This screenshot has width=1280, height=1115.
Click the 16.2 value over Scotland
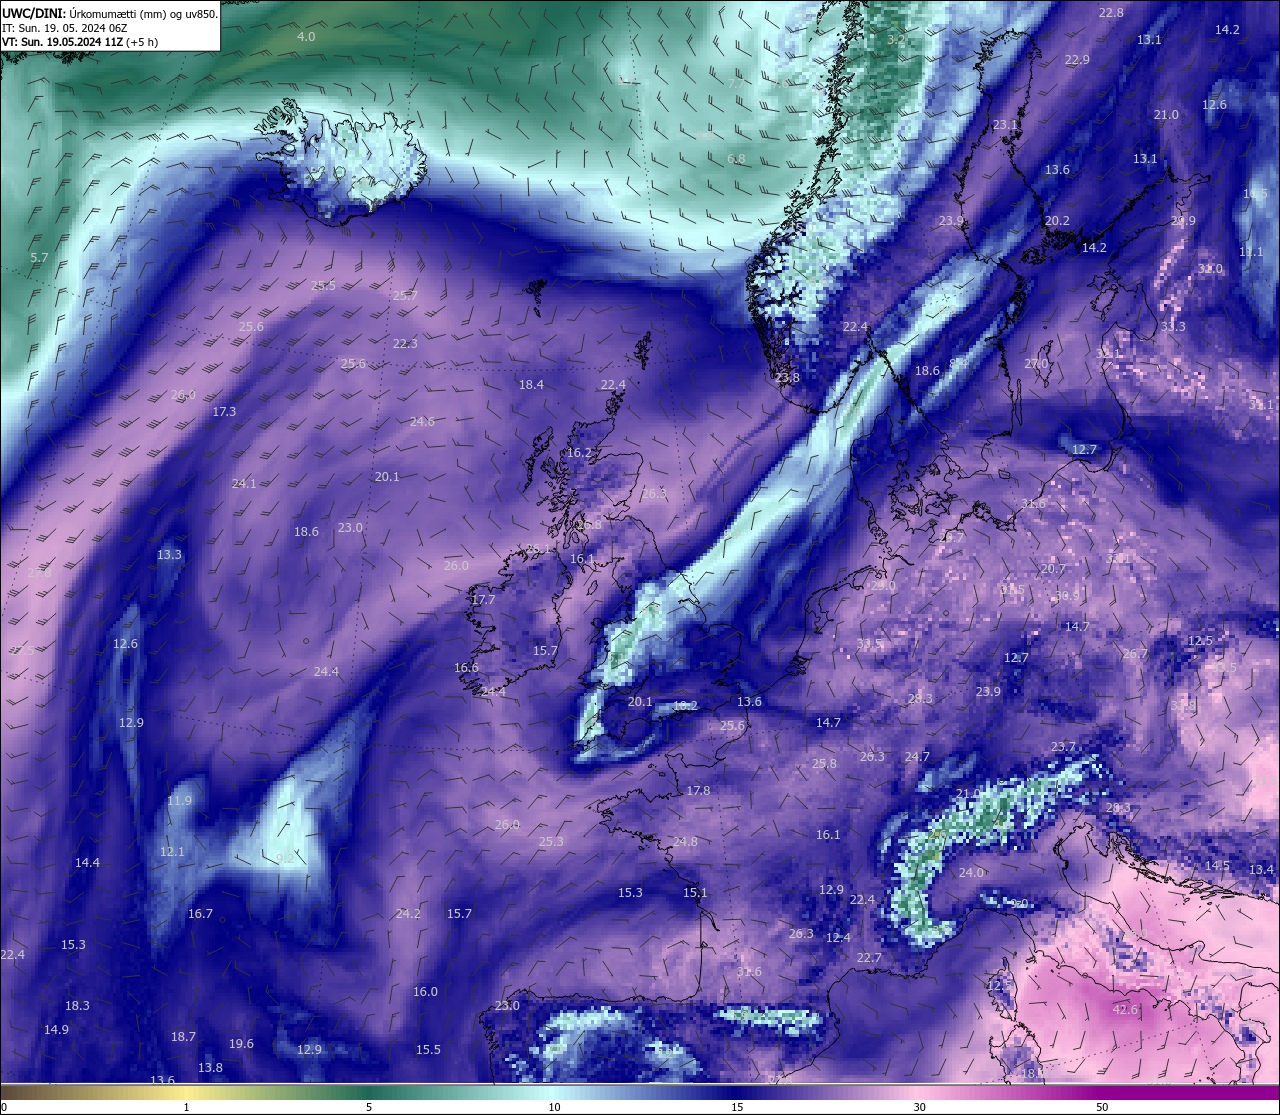click(579, 452)
